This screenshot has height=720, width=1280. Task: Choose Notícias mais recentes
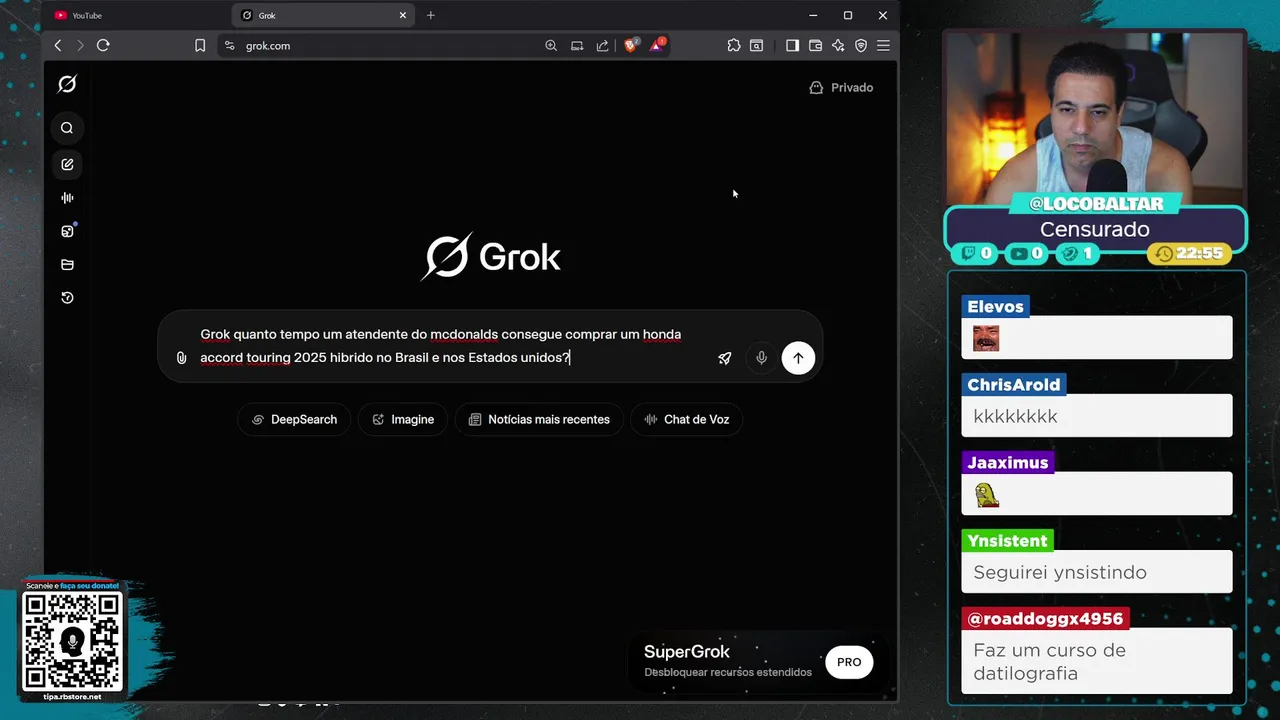click(539, 420)
